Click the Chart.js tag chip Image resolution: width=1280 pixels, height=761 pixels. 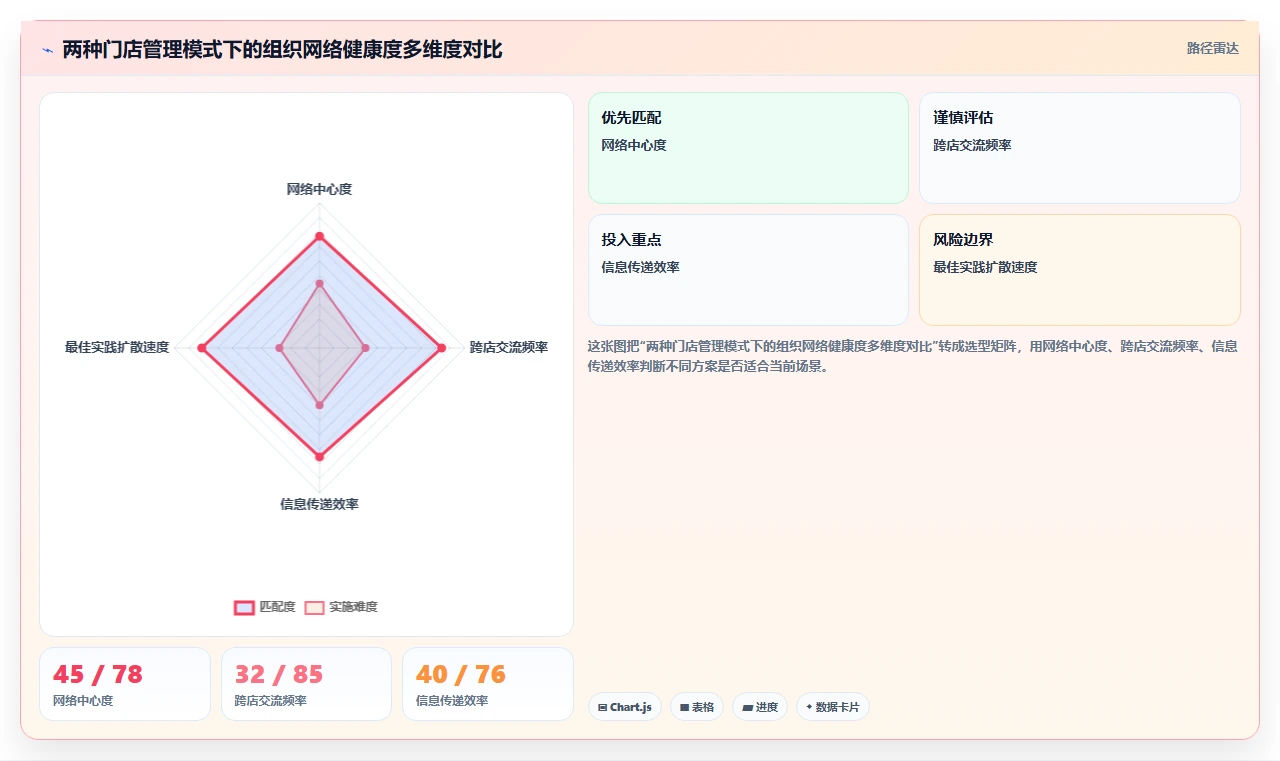[625, 707]
